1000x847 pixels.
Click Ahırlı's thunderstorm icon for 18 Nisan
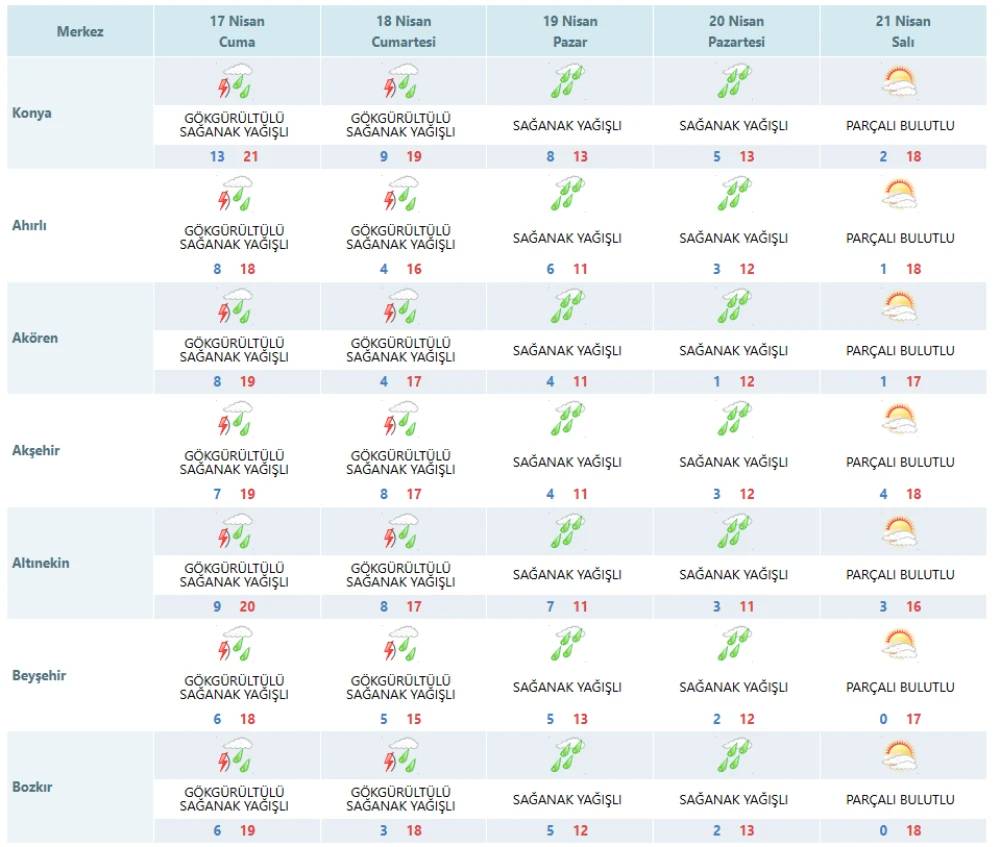[403, 193]
